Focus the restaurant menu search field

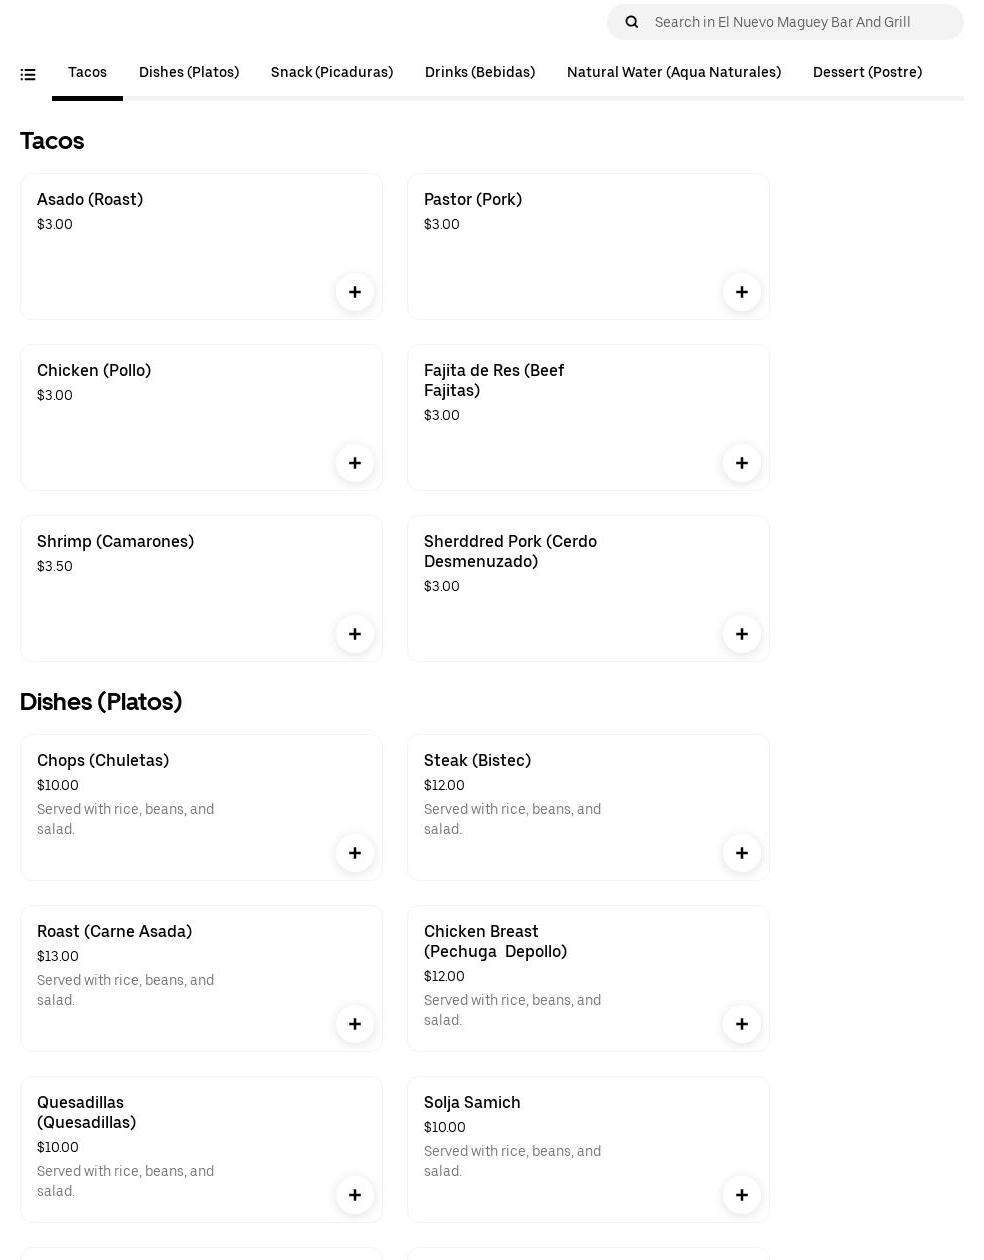800,22
